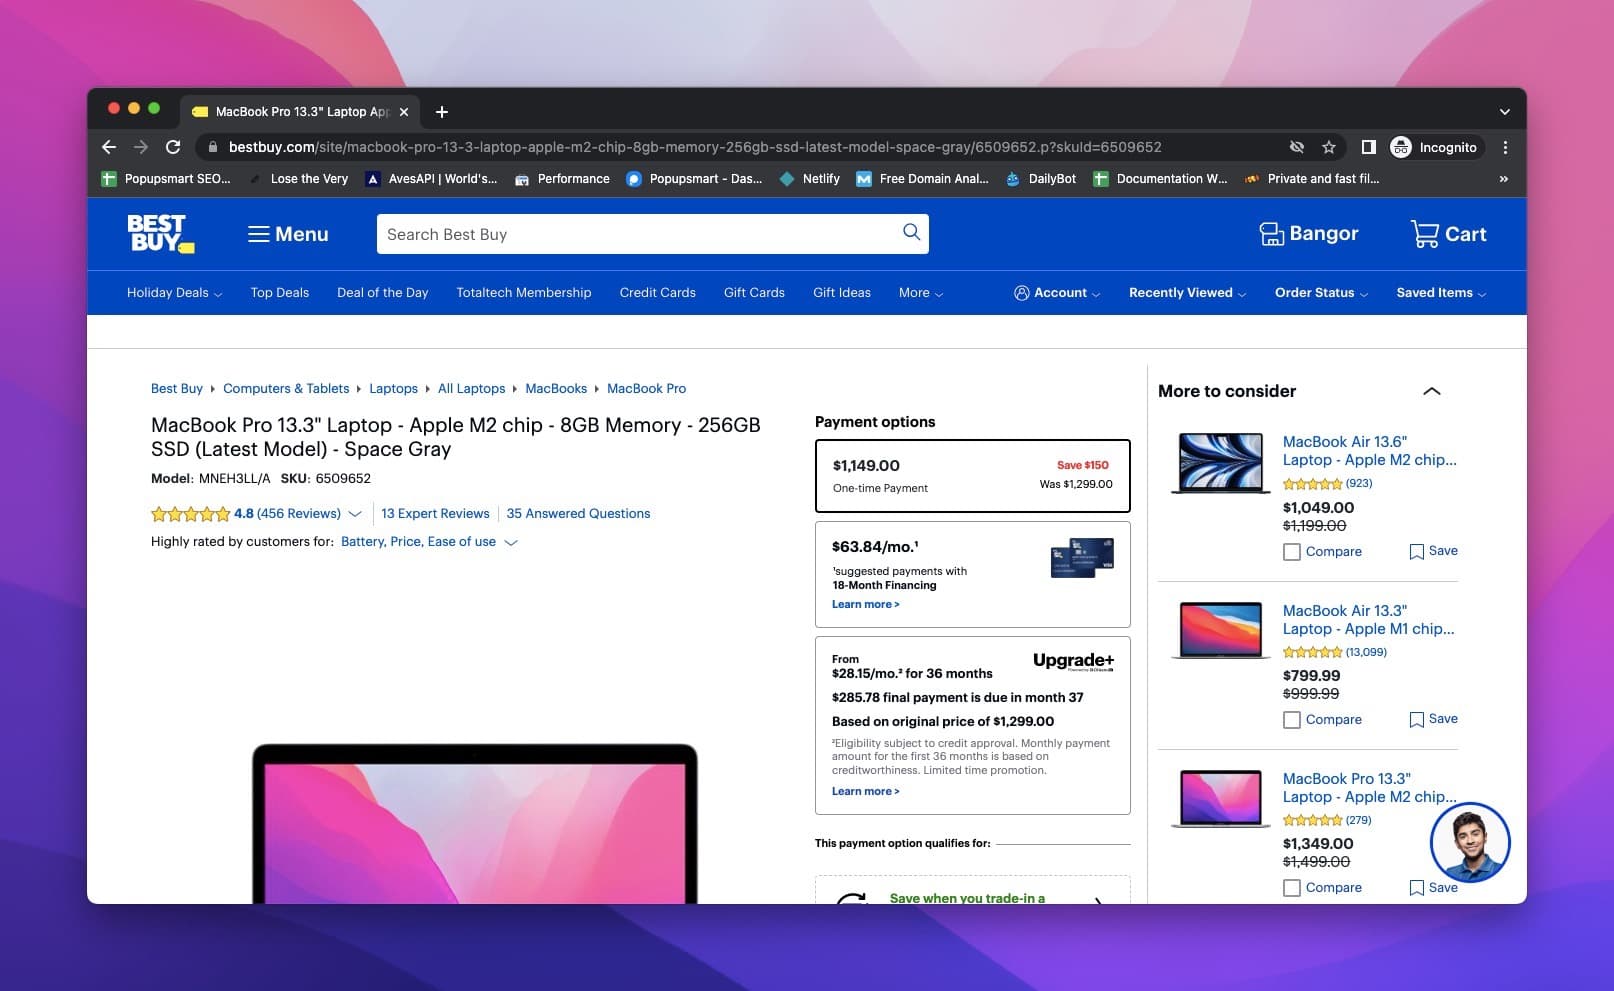Open MacBook Air 13.3" M1 product thumbnail
The width and height of the screenshot is (1614, 991).
pos(1219,630)
